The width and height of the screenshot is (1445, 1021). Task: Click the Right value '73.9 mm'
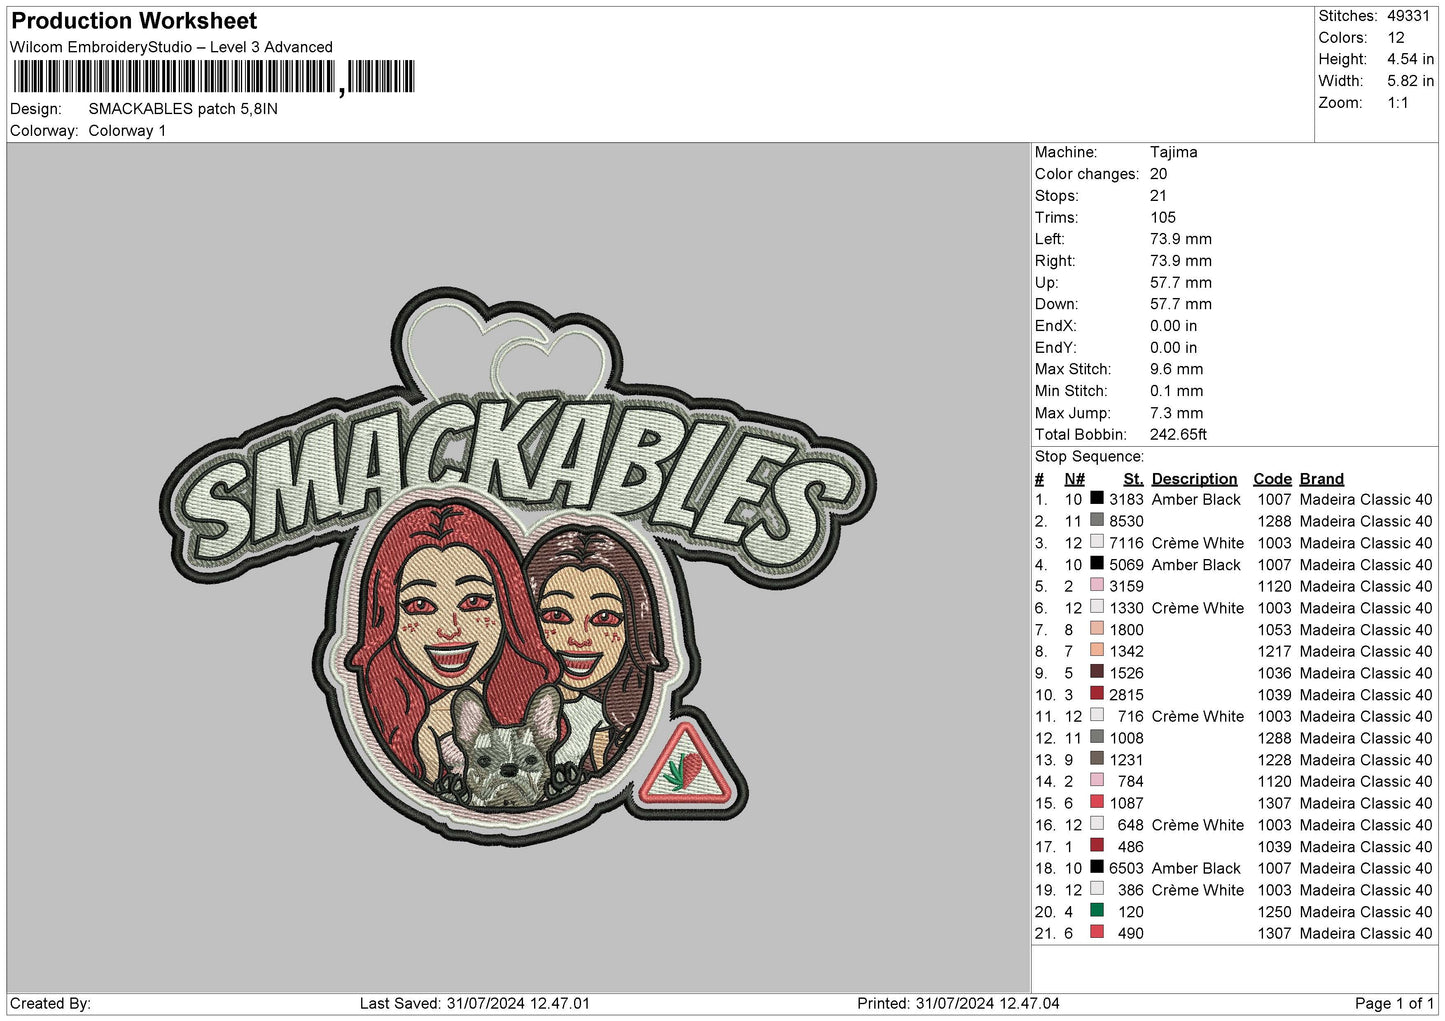(1181, 261)
